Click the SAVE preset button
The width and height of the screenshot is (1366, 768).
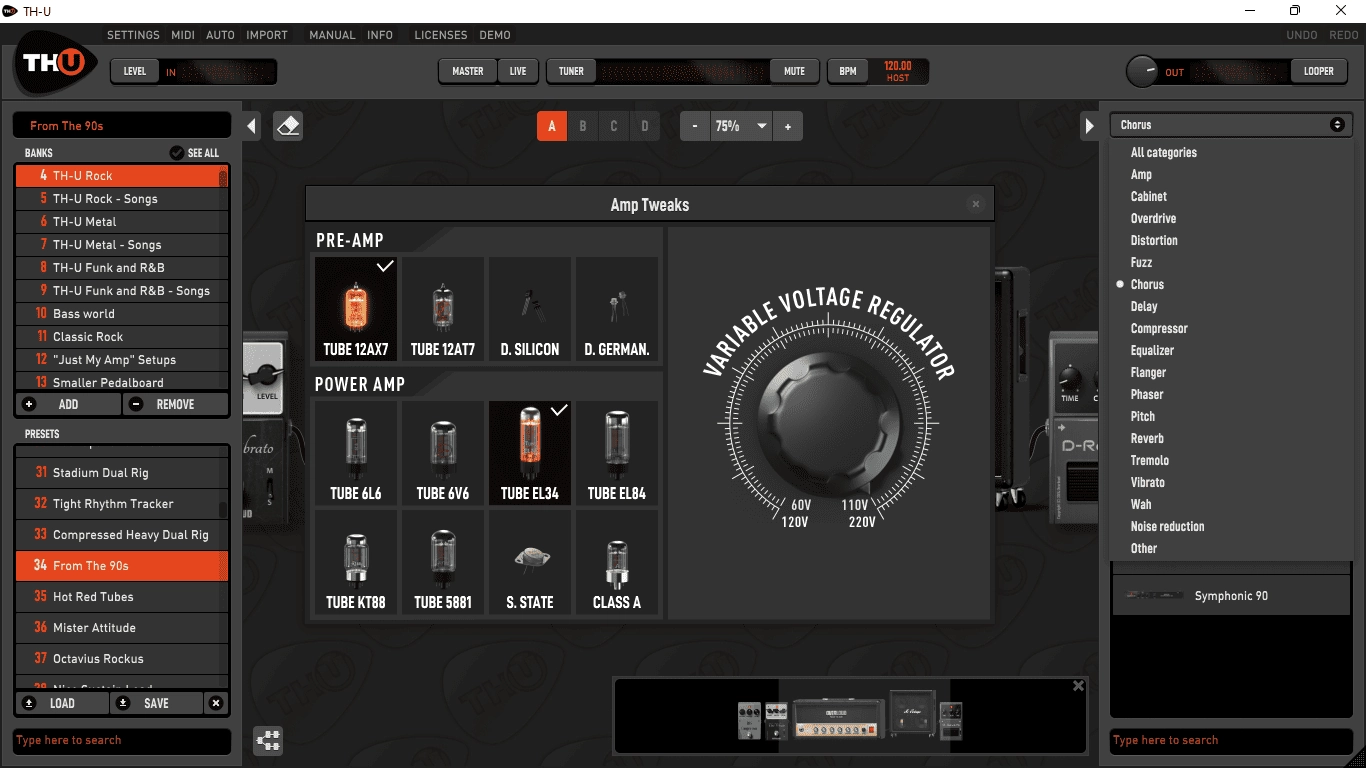point(156,703)
